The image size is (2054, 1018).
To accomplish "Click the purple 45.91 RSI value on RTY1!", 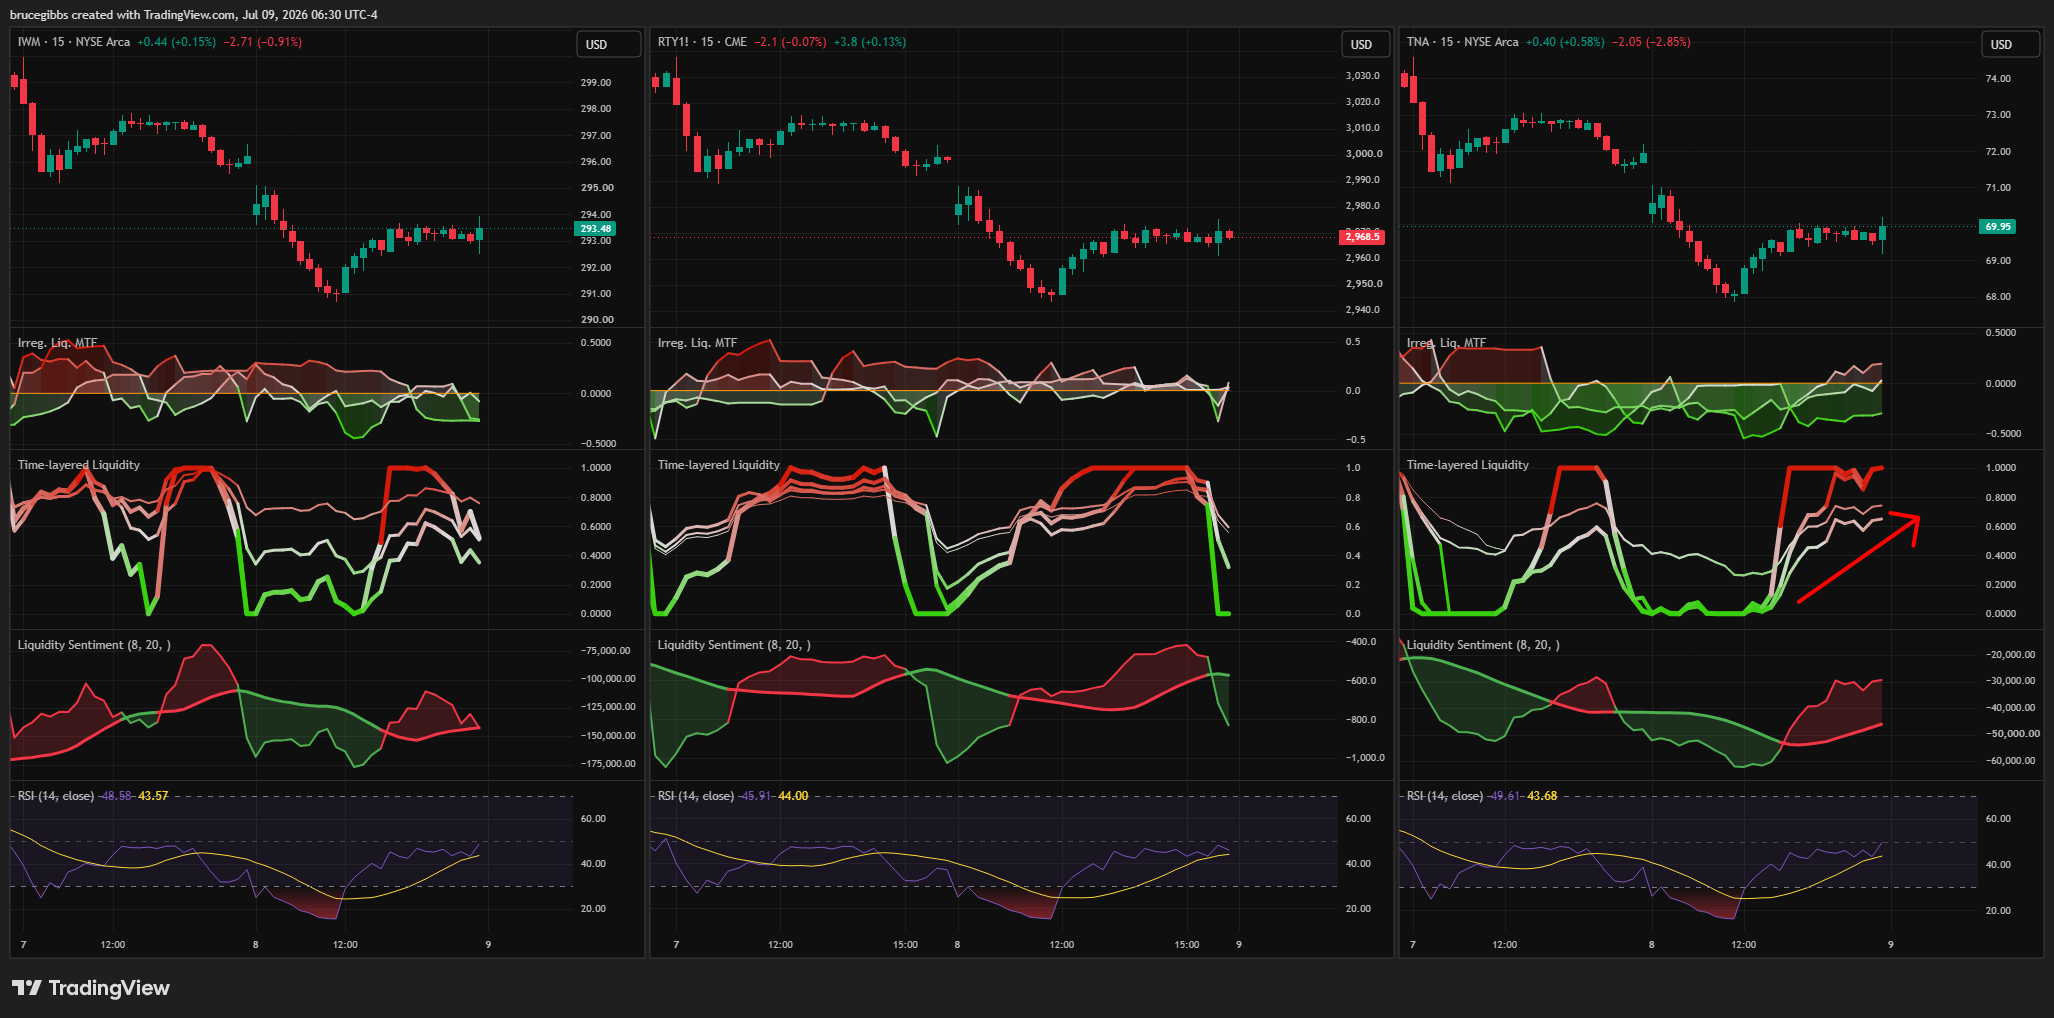I will point(757,796).
